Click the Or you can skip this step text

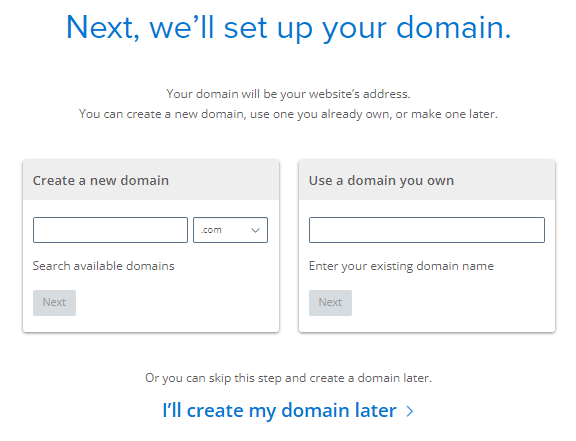click(x=288, y=378)
